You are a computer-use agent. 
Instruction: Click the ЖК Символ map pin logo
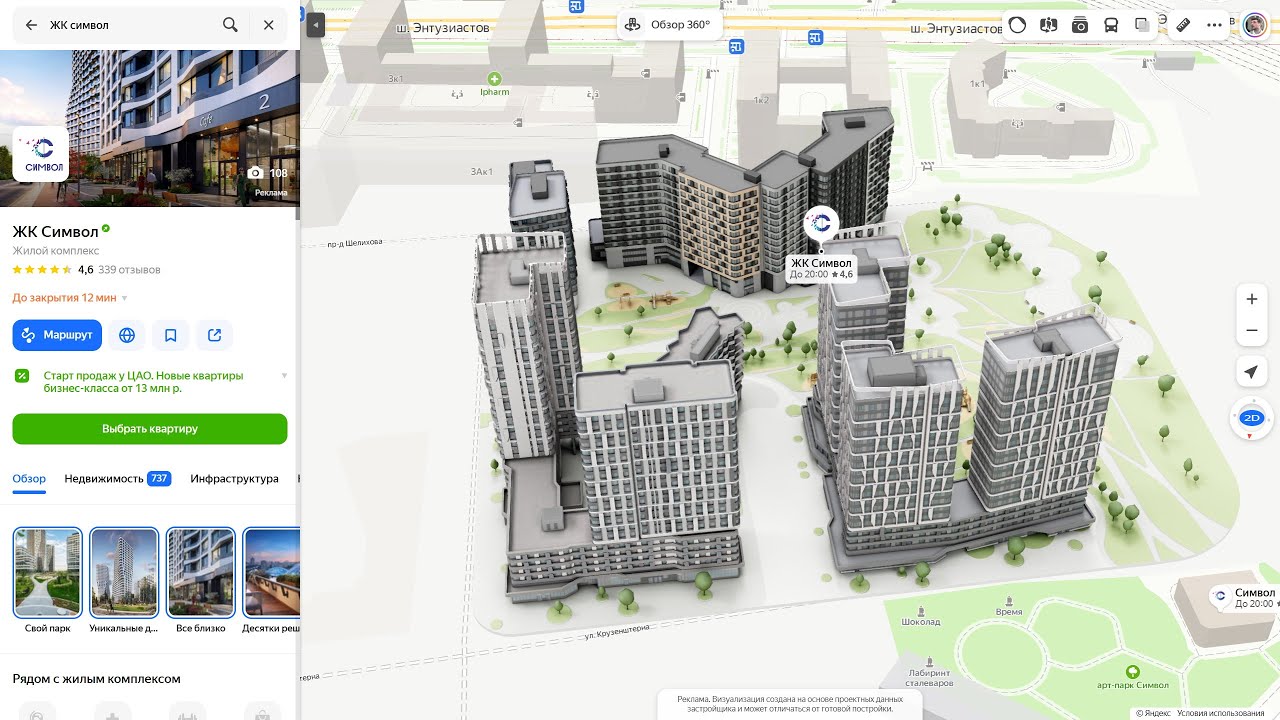point(821,224)
